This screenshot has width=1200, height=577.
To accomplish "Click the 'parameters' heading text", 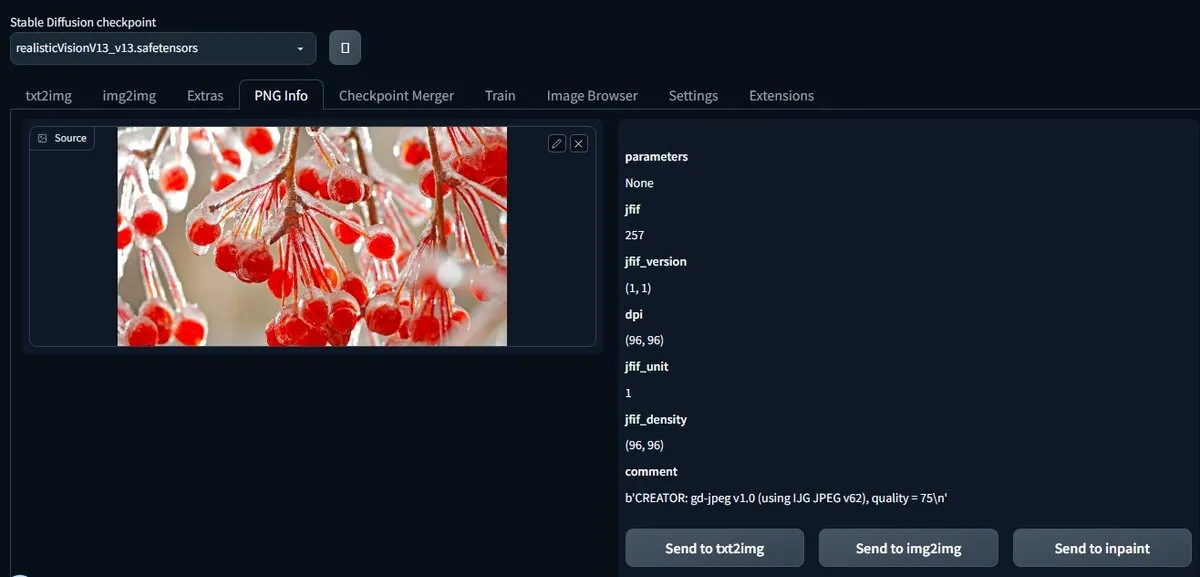I will coord(656,157).
